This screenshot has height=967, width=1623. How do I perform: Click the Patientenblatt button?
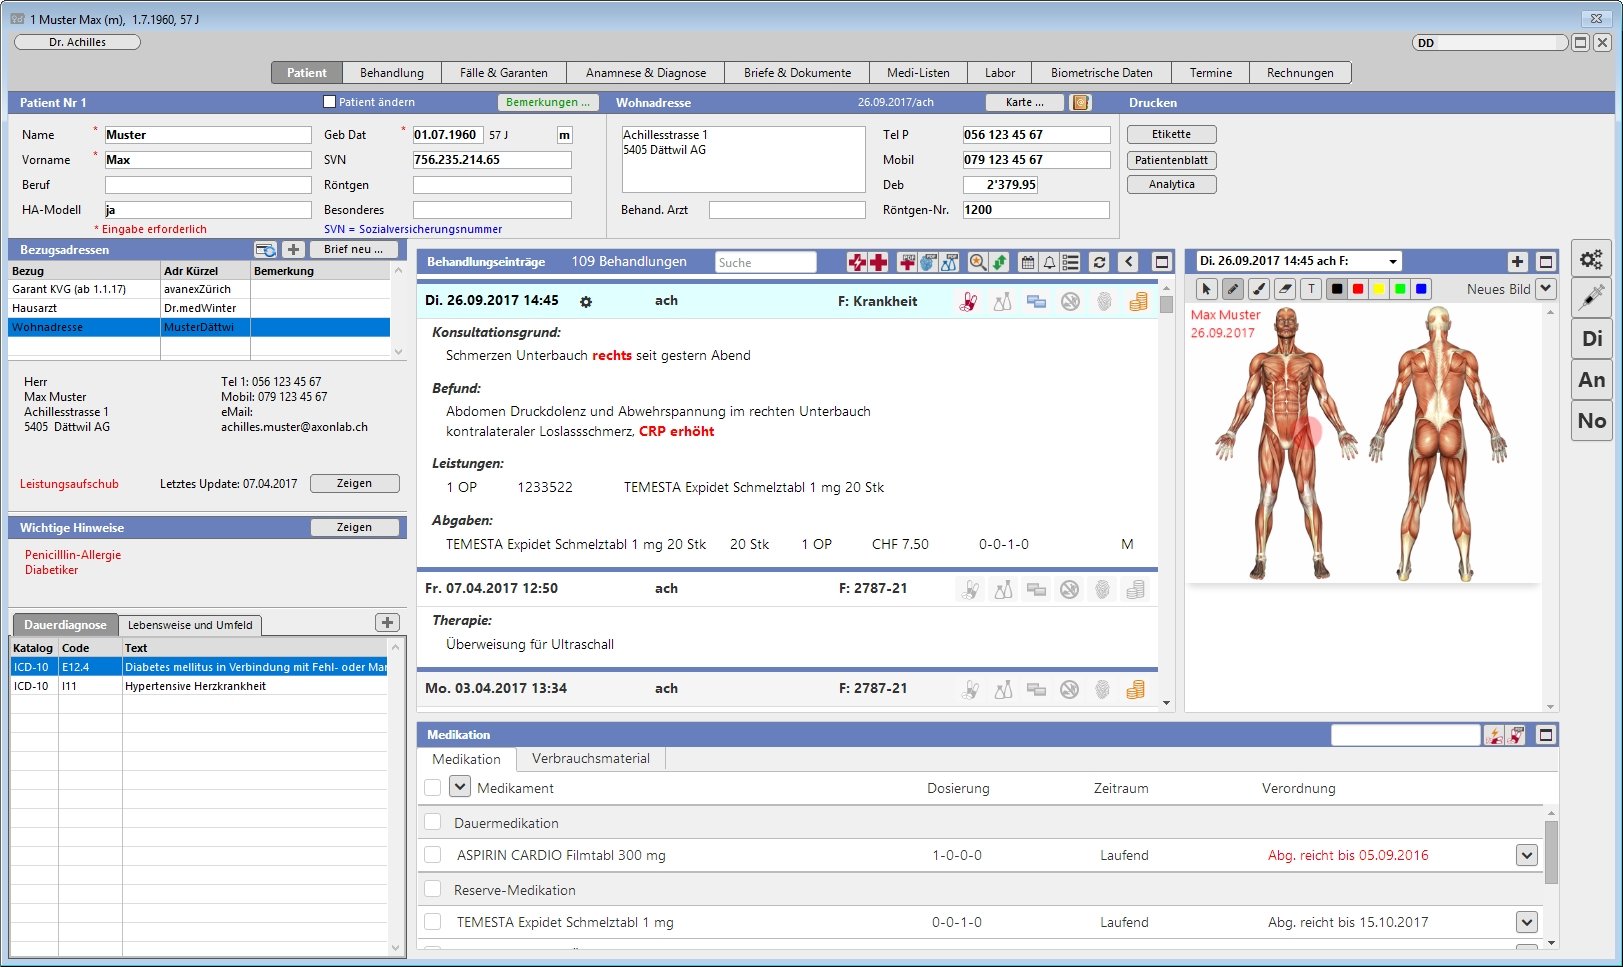pos(1170,159)
